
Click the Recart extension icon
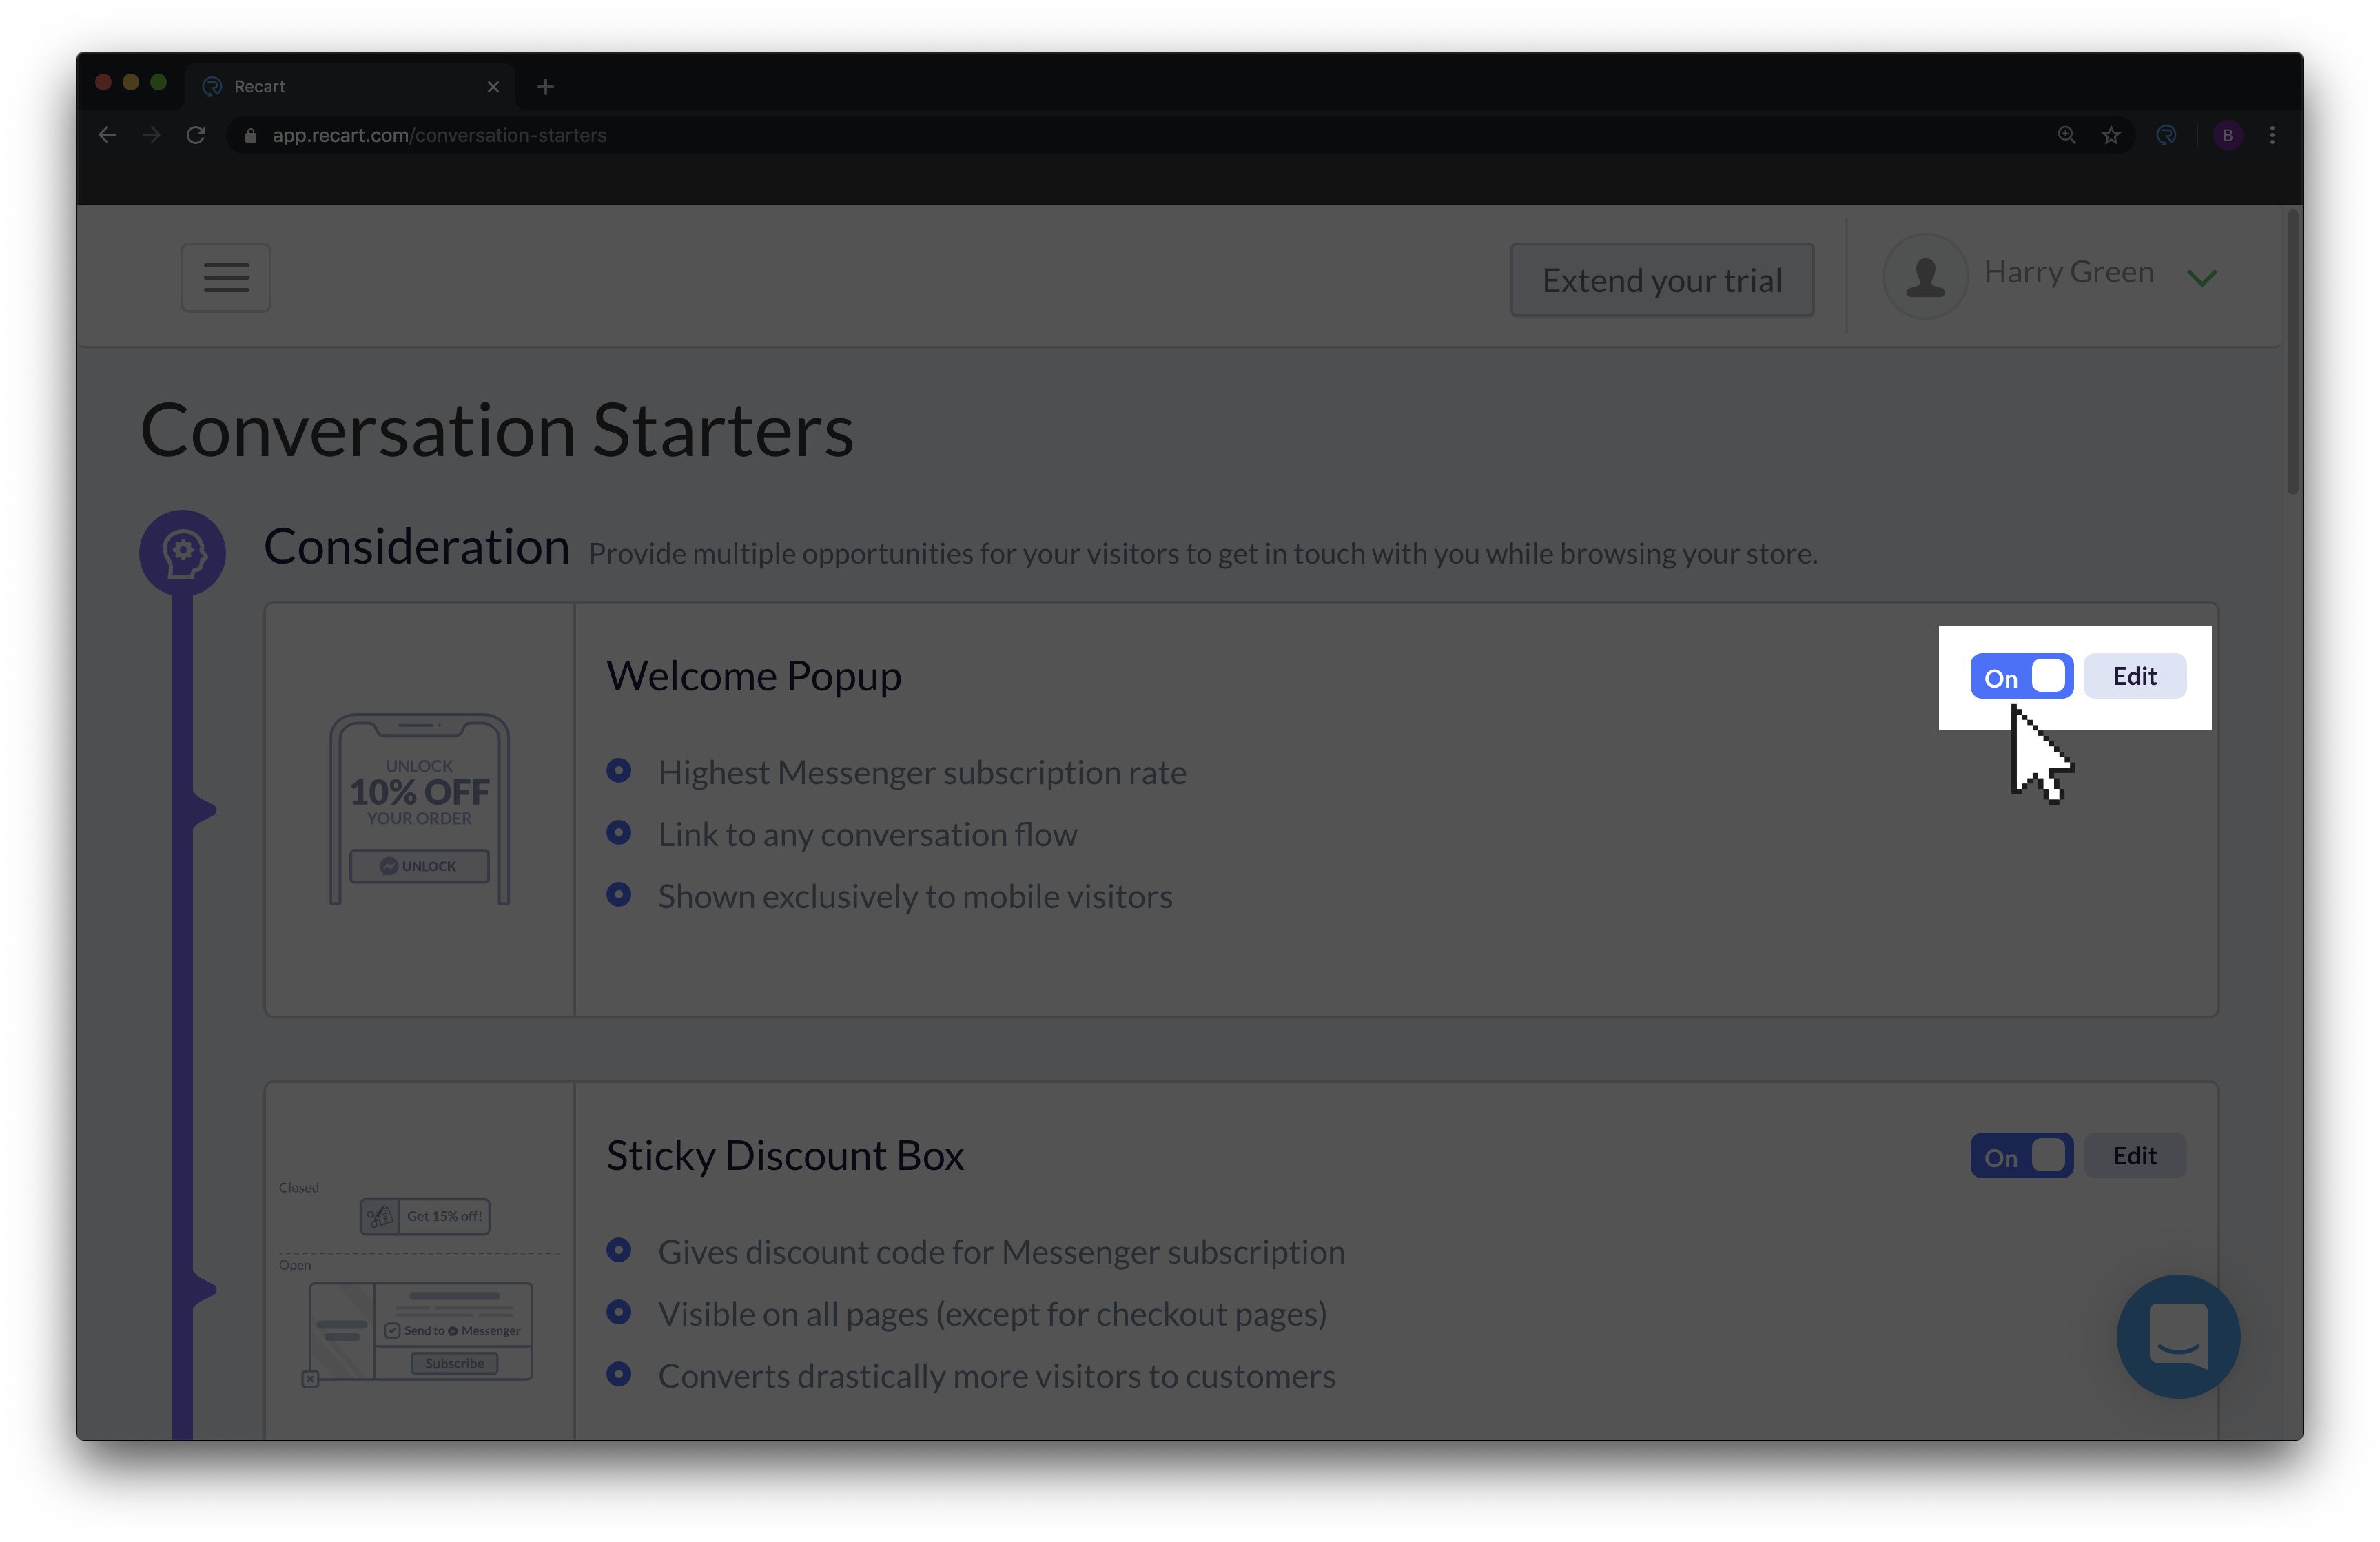click(2166, 135)
